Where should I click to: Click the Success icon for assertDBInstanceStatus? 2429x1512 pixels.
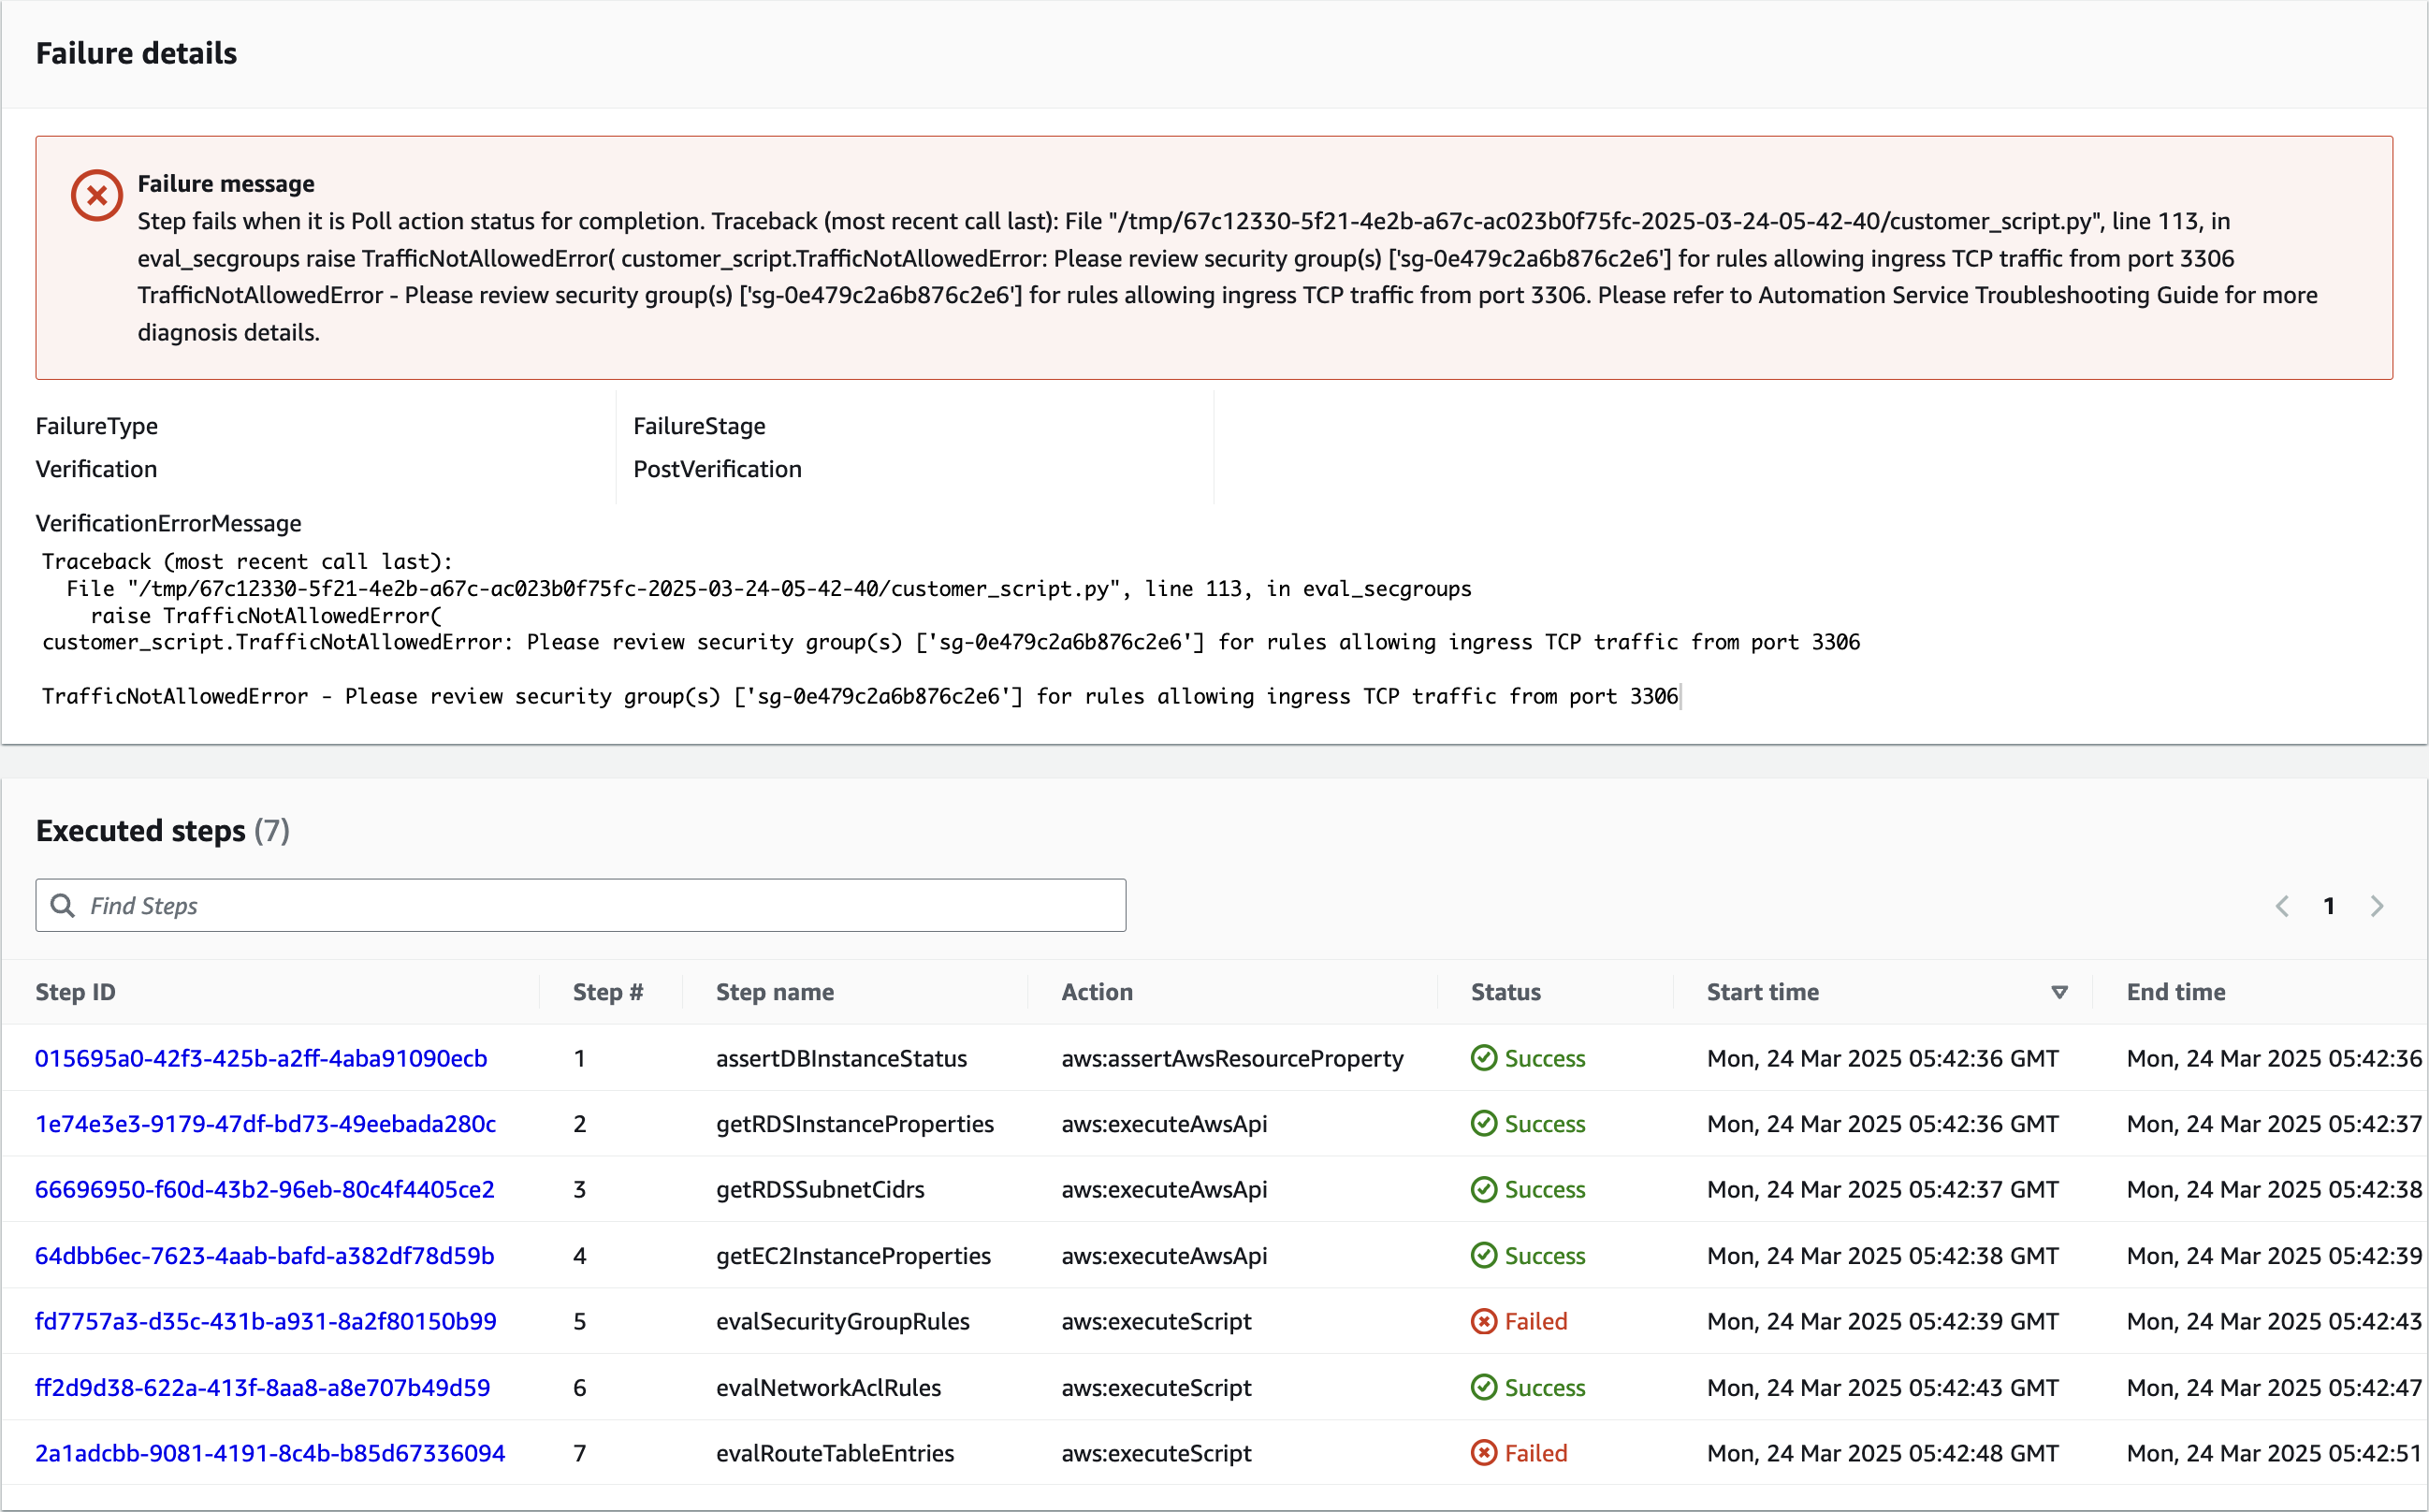point(1484,1057)
